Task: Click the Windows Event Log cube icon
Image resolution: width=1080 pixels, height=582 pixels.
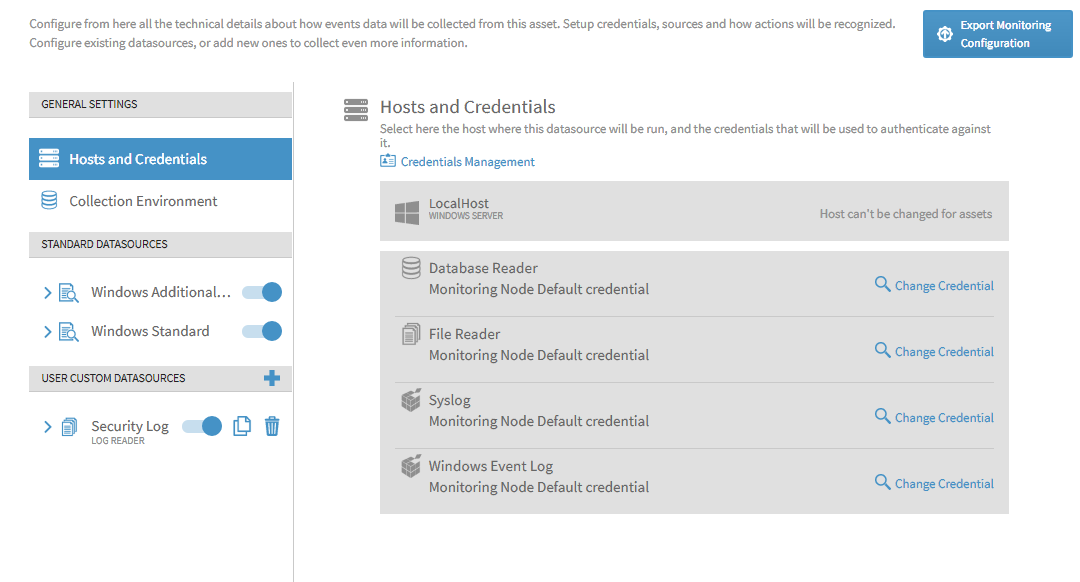Action: click(411, 466)
